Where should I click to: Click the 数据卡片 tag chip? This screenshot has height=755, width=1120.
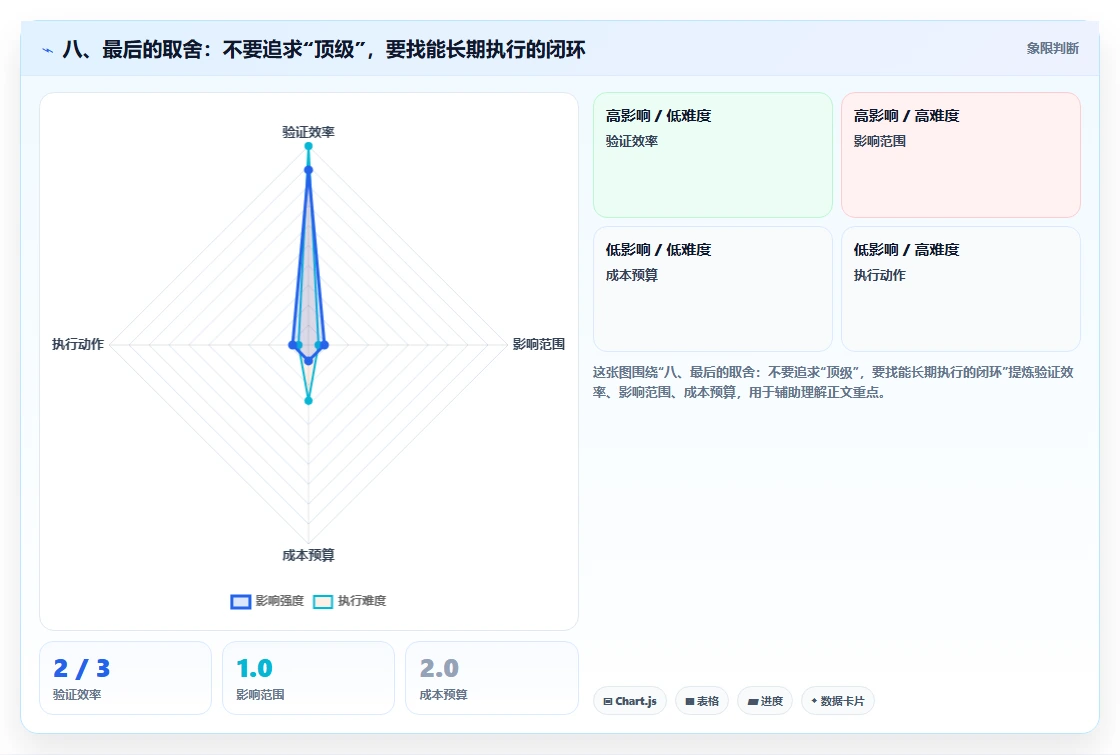point(838,701)
